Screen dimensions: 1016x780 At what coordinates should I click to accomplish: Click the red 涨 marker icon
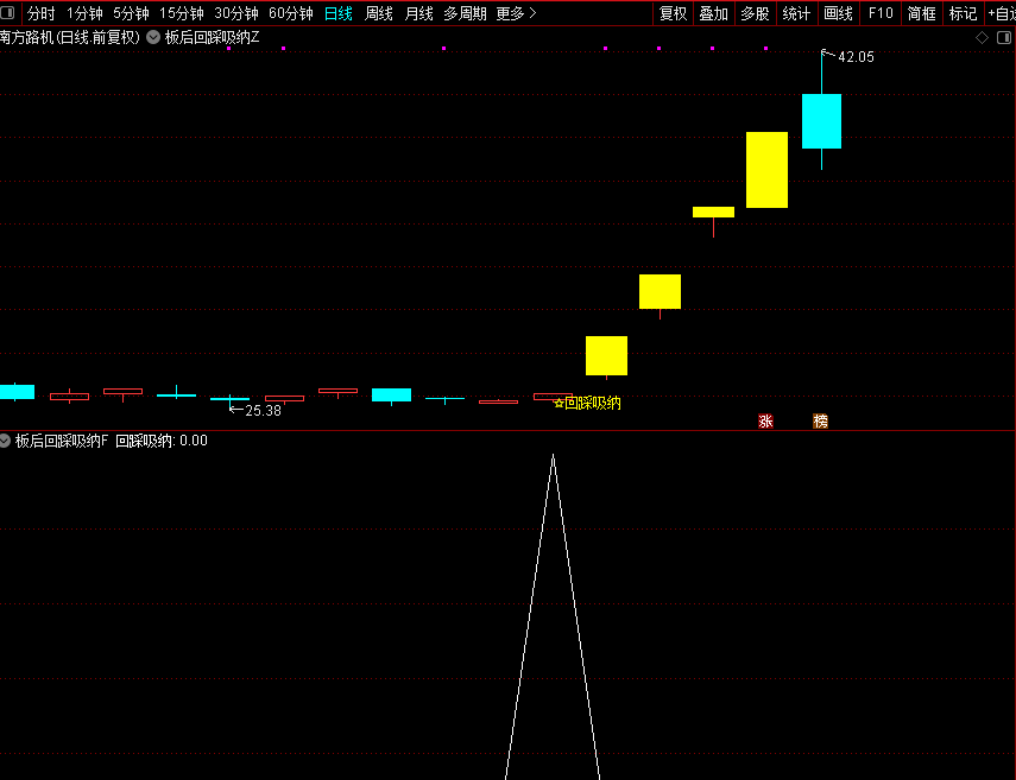[x=766, y=422]
